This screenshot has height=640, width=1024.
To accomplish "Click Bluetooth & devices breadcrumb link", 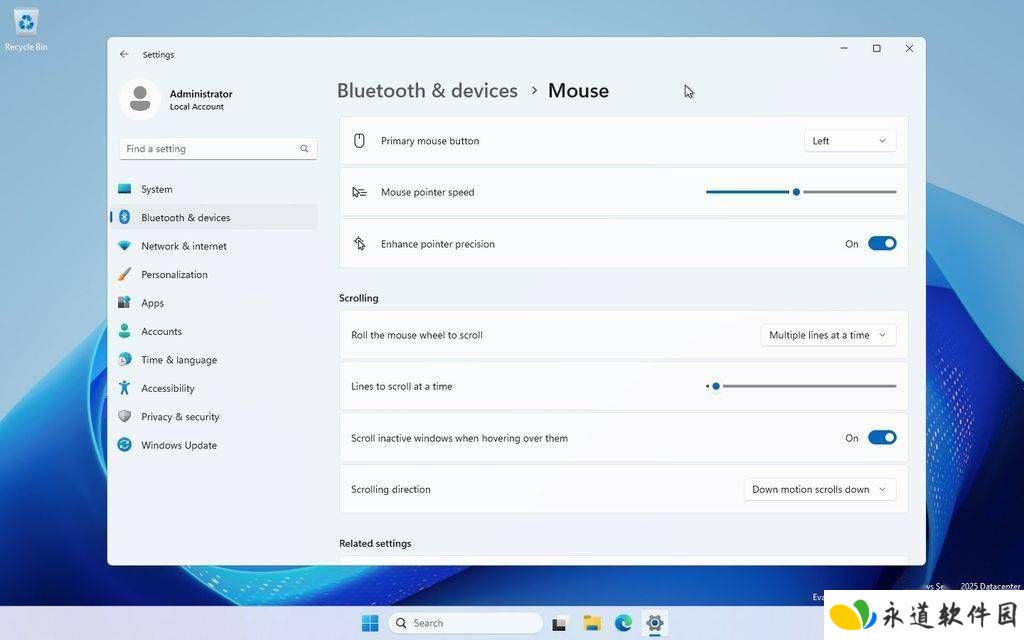I will point(427,90).
